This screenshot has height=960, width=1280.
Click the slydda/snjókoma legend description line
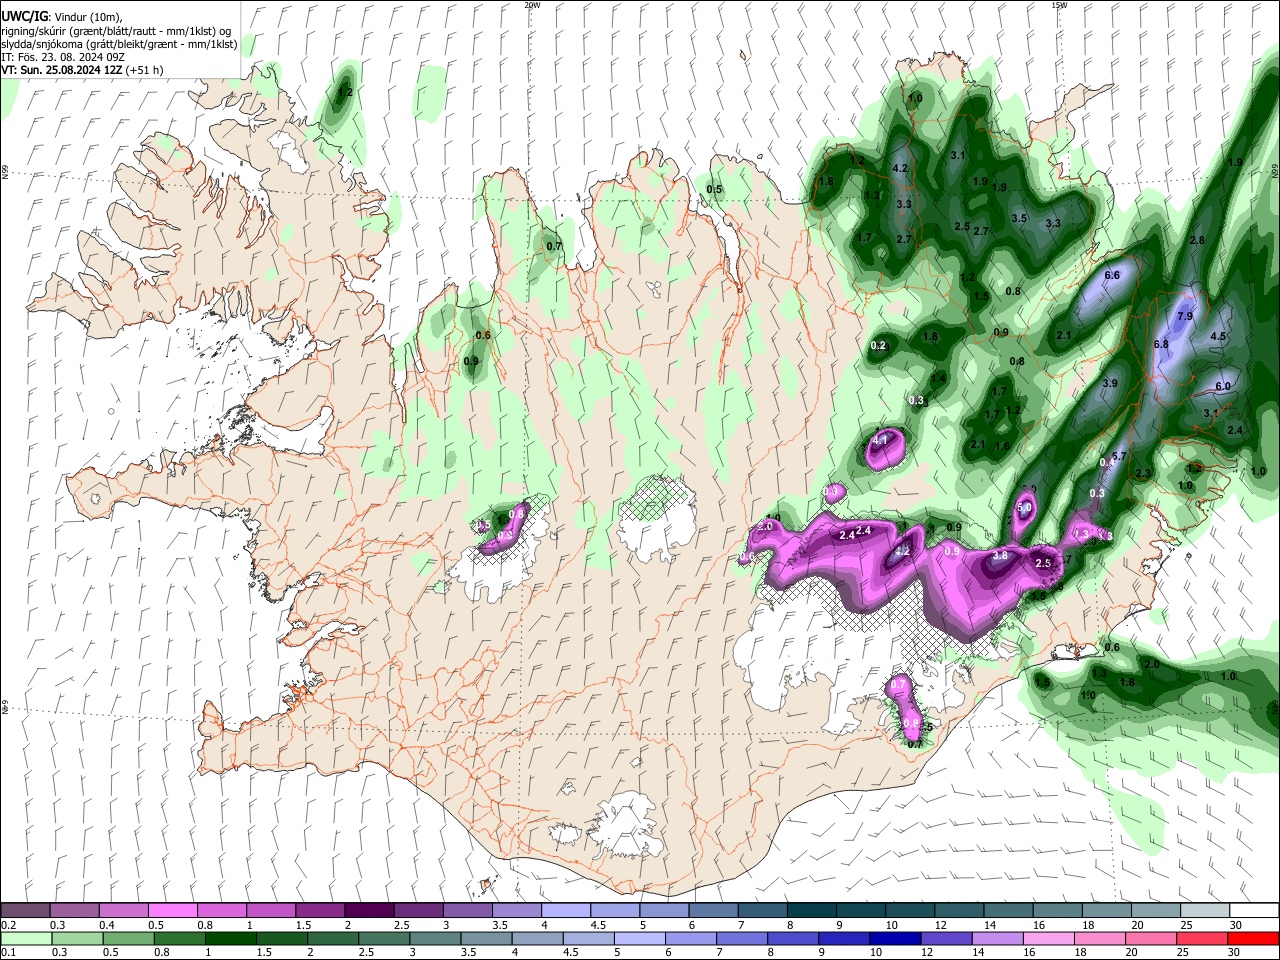119,44
